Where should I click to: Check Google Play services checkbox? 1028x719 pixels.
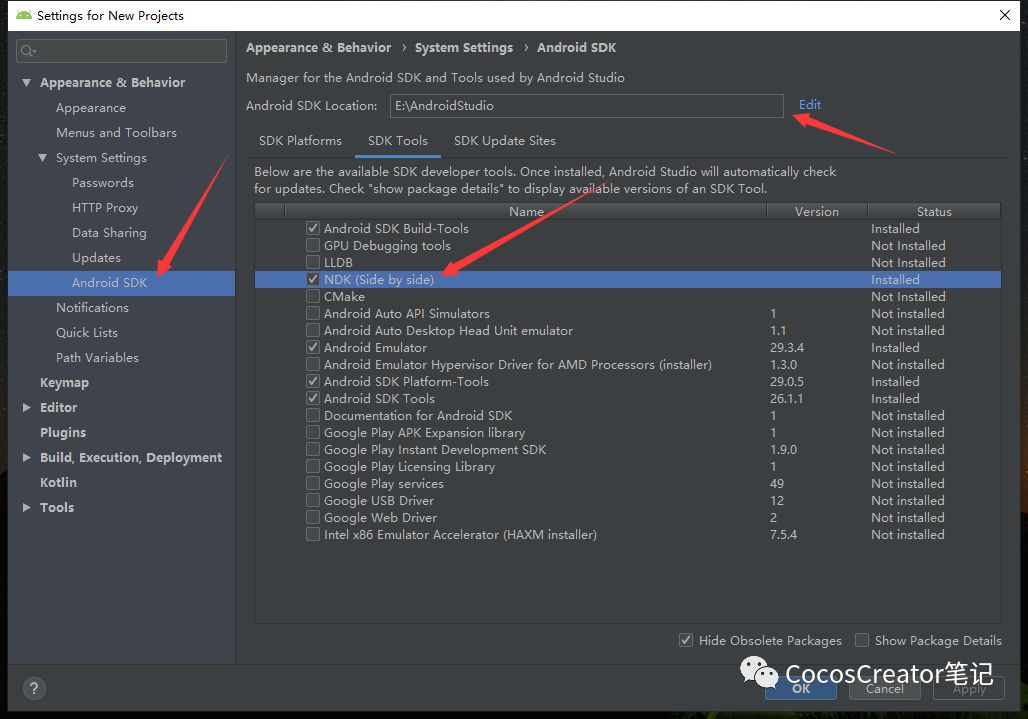pyautogui.click(x=313, y=484)
